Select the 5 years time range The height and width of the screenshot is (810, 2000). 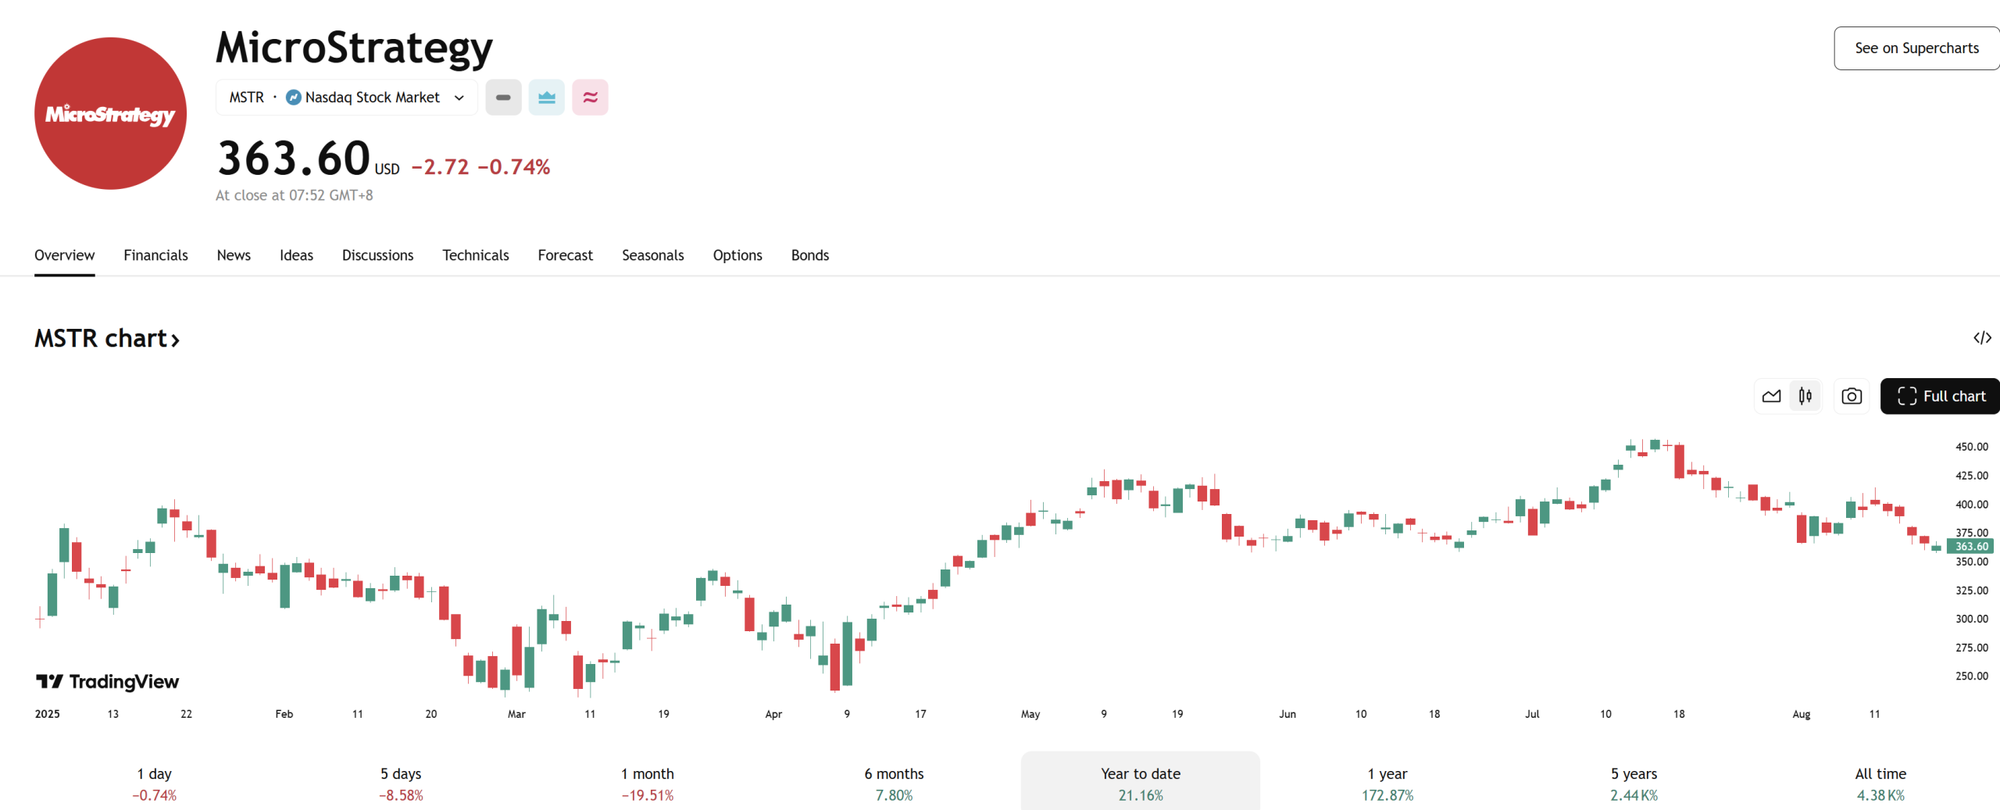click(1633, 783)
